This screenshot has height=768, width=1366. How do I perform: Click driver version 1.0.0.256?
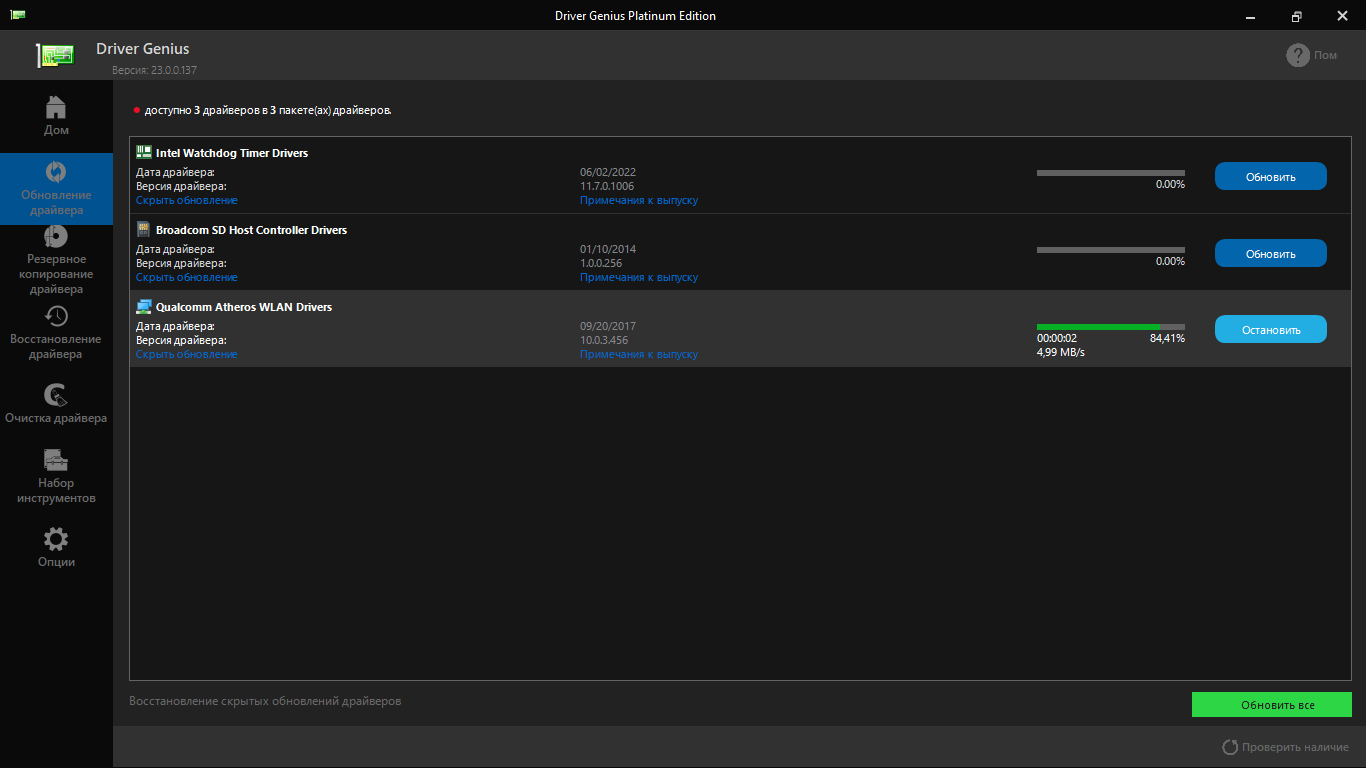(x=601, y=263)
